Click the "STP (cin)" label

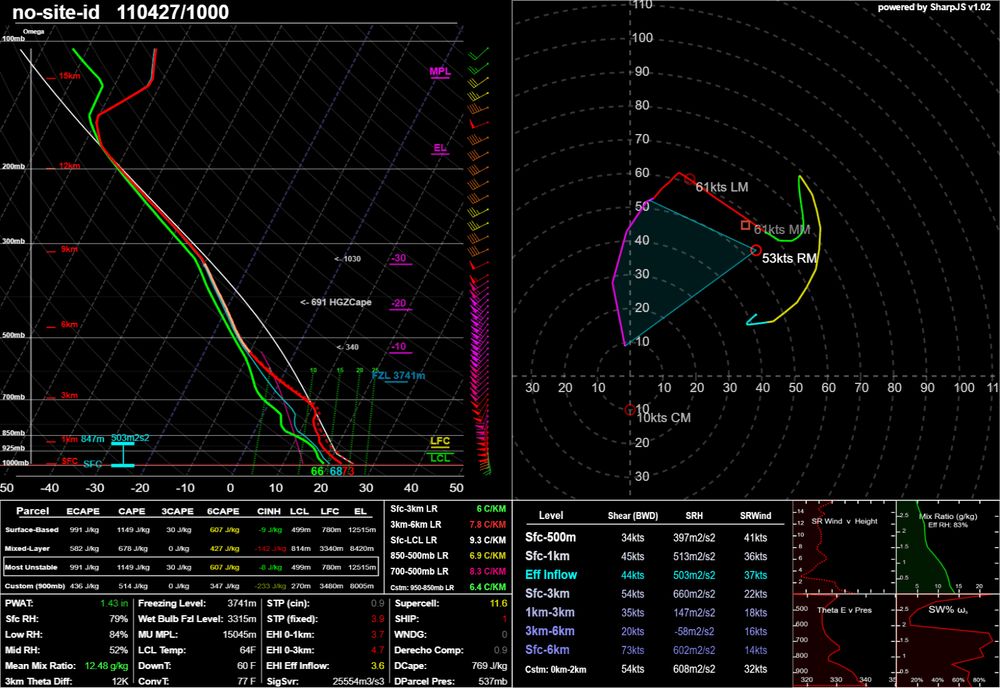288,603
